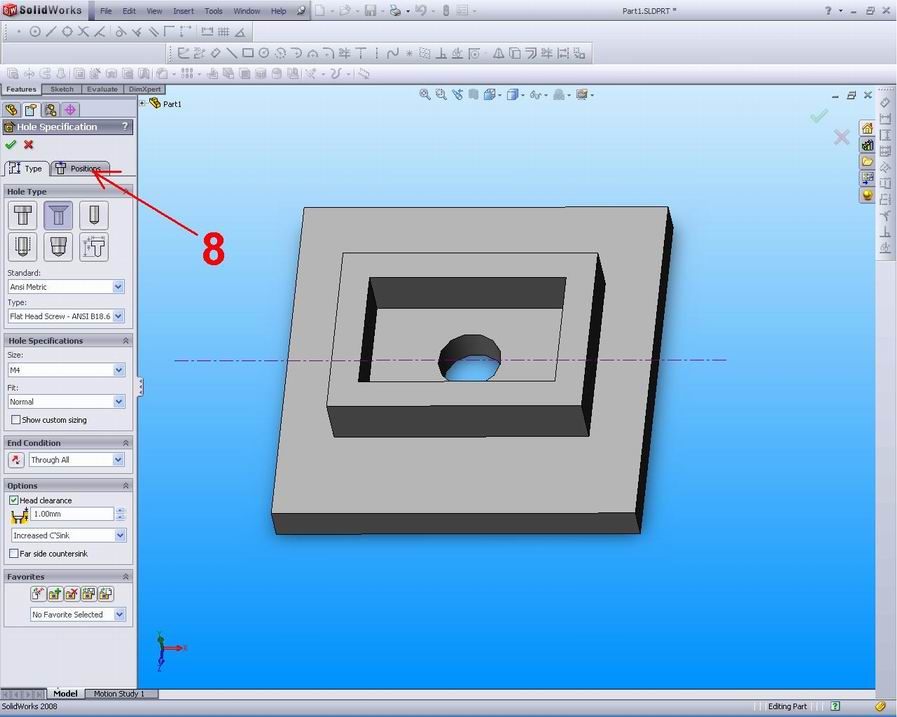Viewport: 897px width, 717px height.
Task: Confirm hole with the green checkmark
Action: click(11, 145)
